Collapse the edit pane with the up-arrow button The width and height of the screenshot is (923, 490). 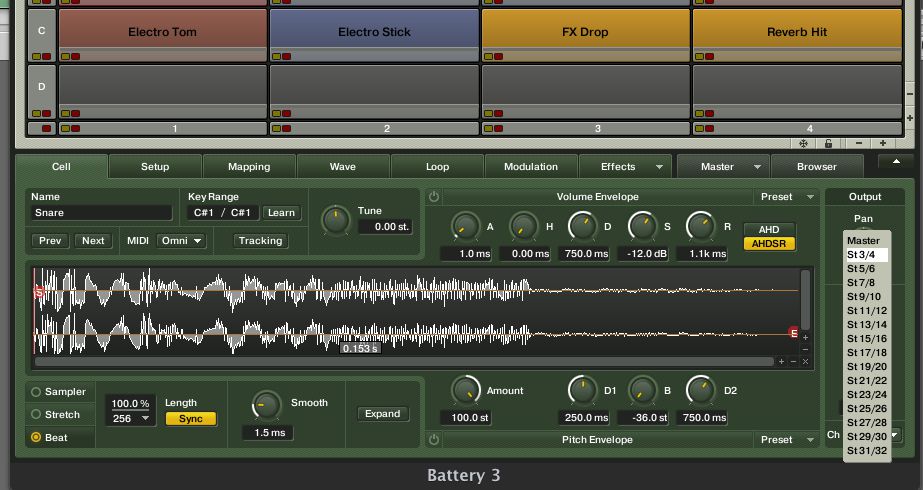click(896, 161)
